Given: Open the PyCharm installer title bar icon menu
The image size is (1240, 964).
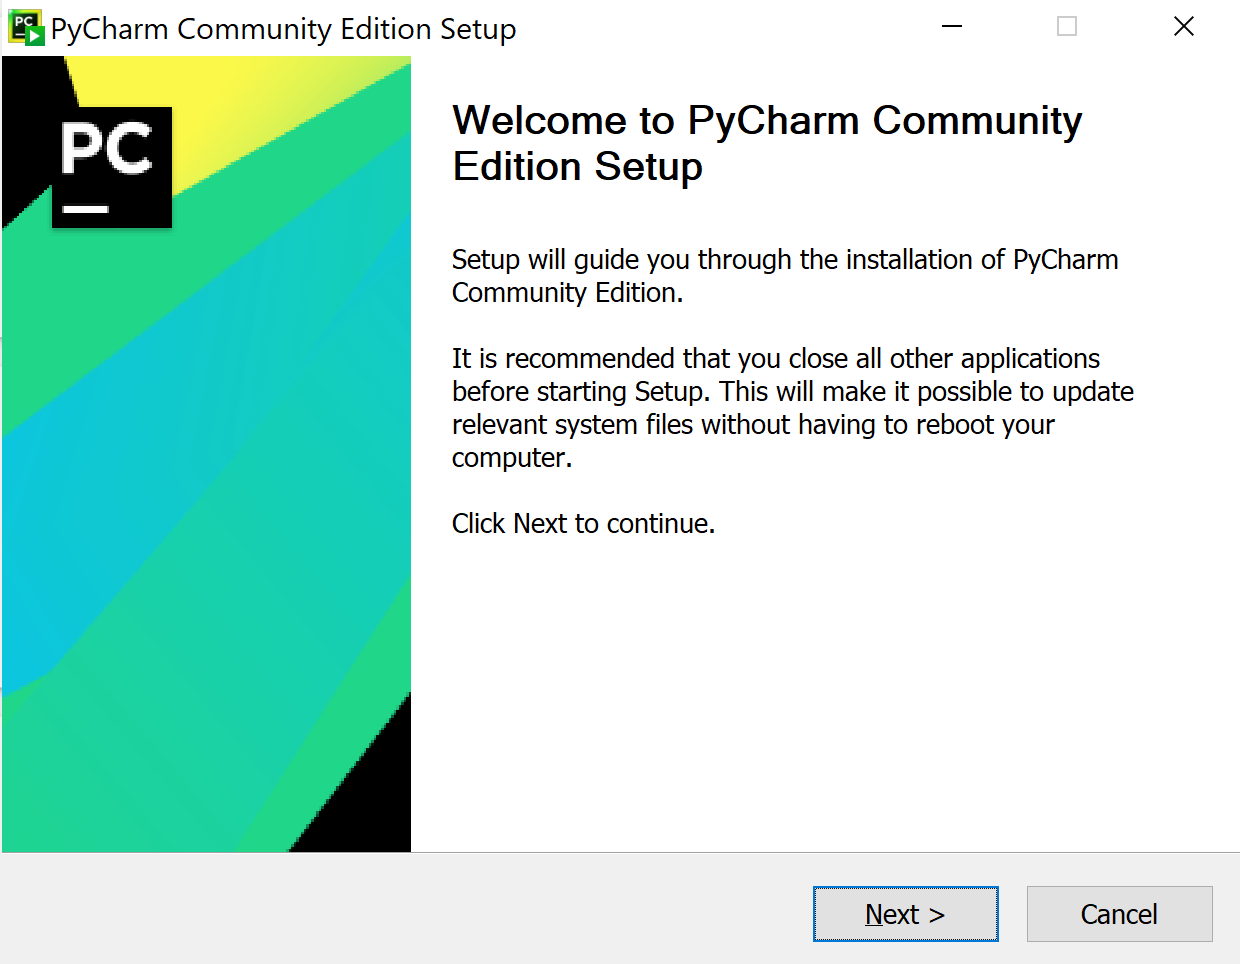Looking at the screenshot, I should point(26,28).
